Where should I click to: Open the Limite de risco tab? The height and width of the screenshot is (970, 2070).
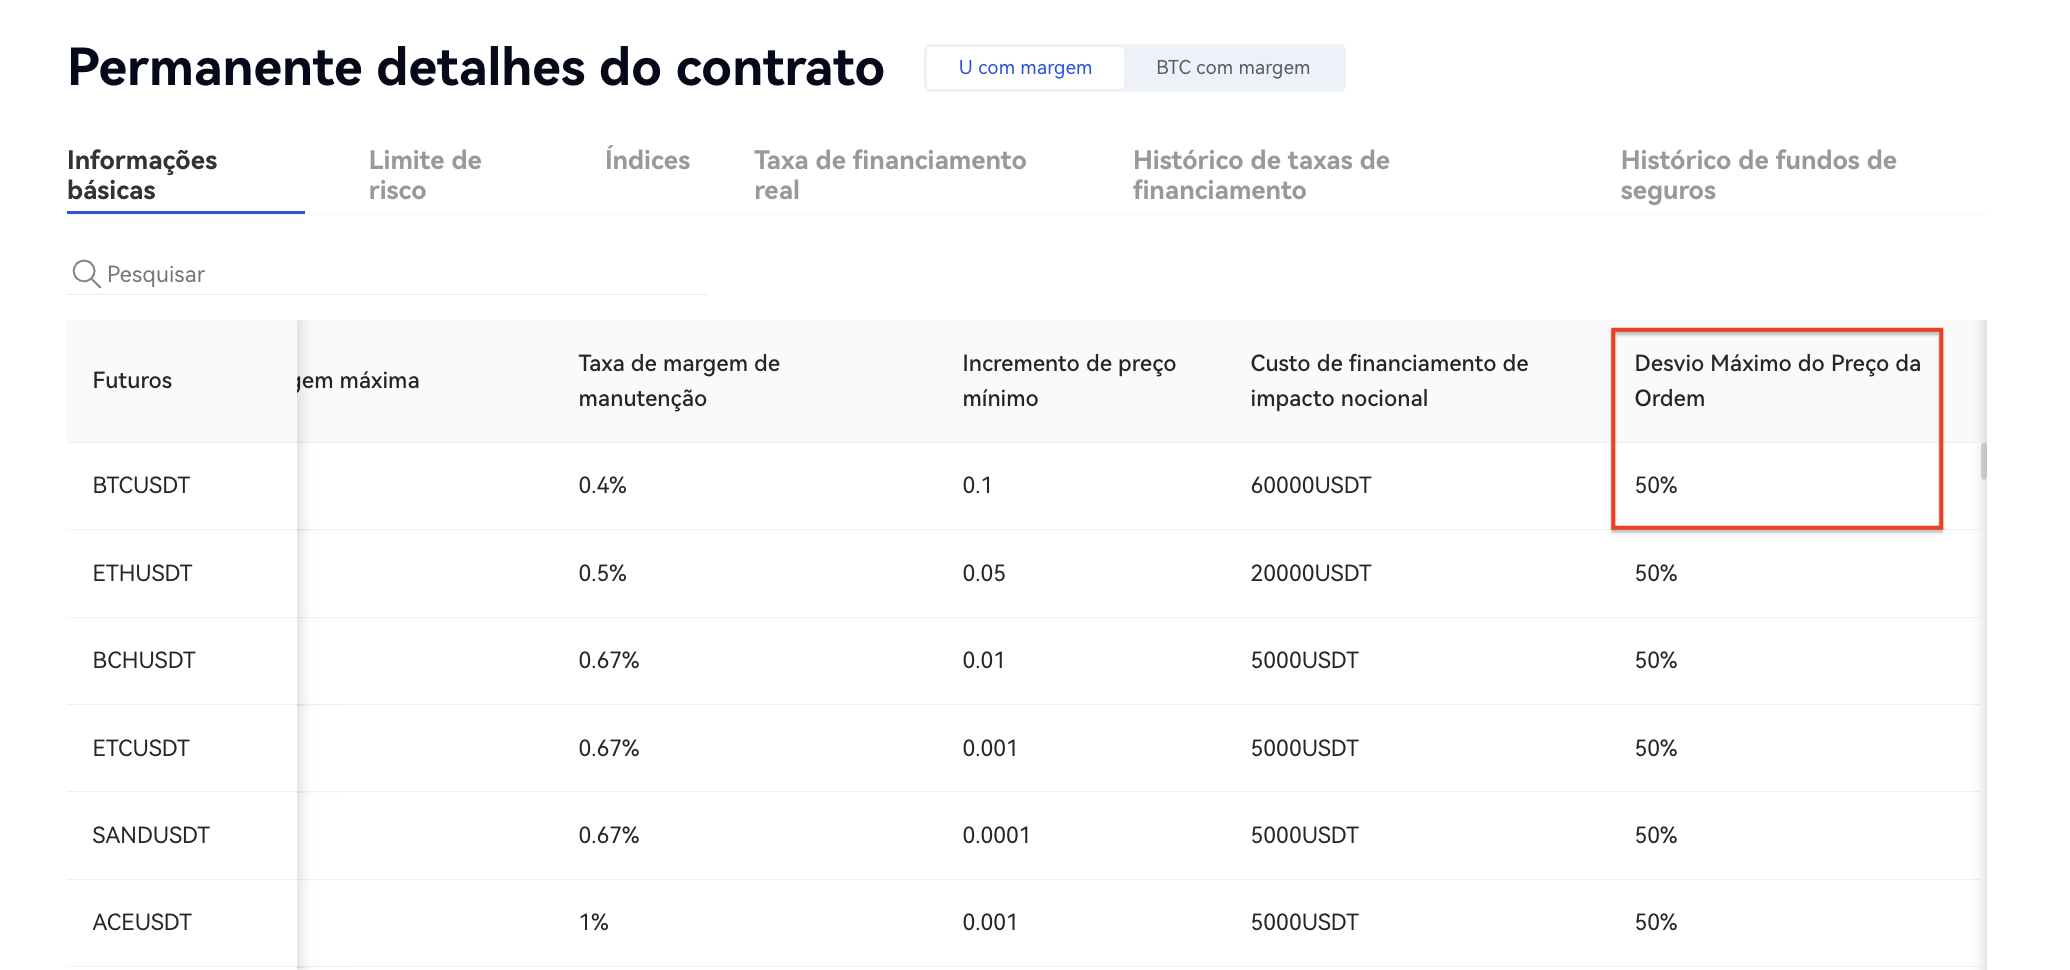(425, 175)
